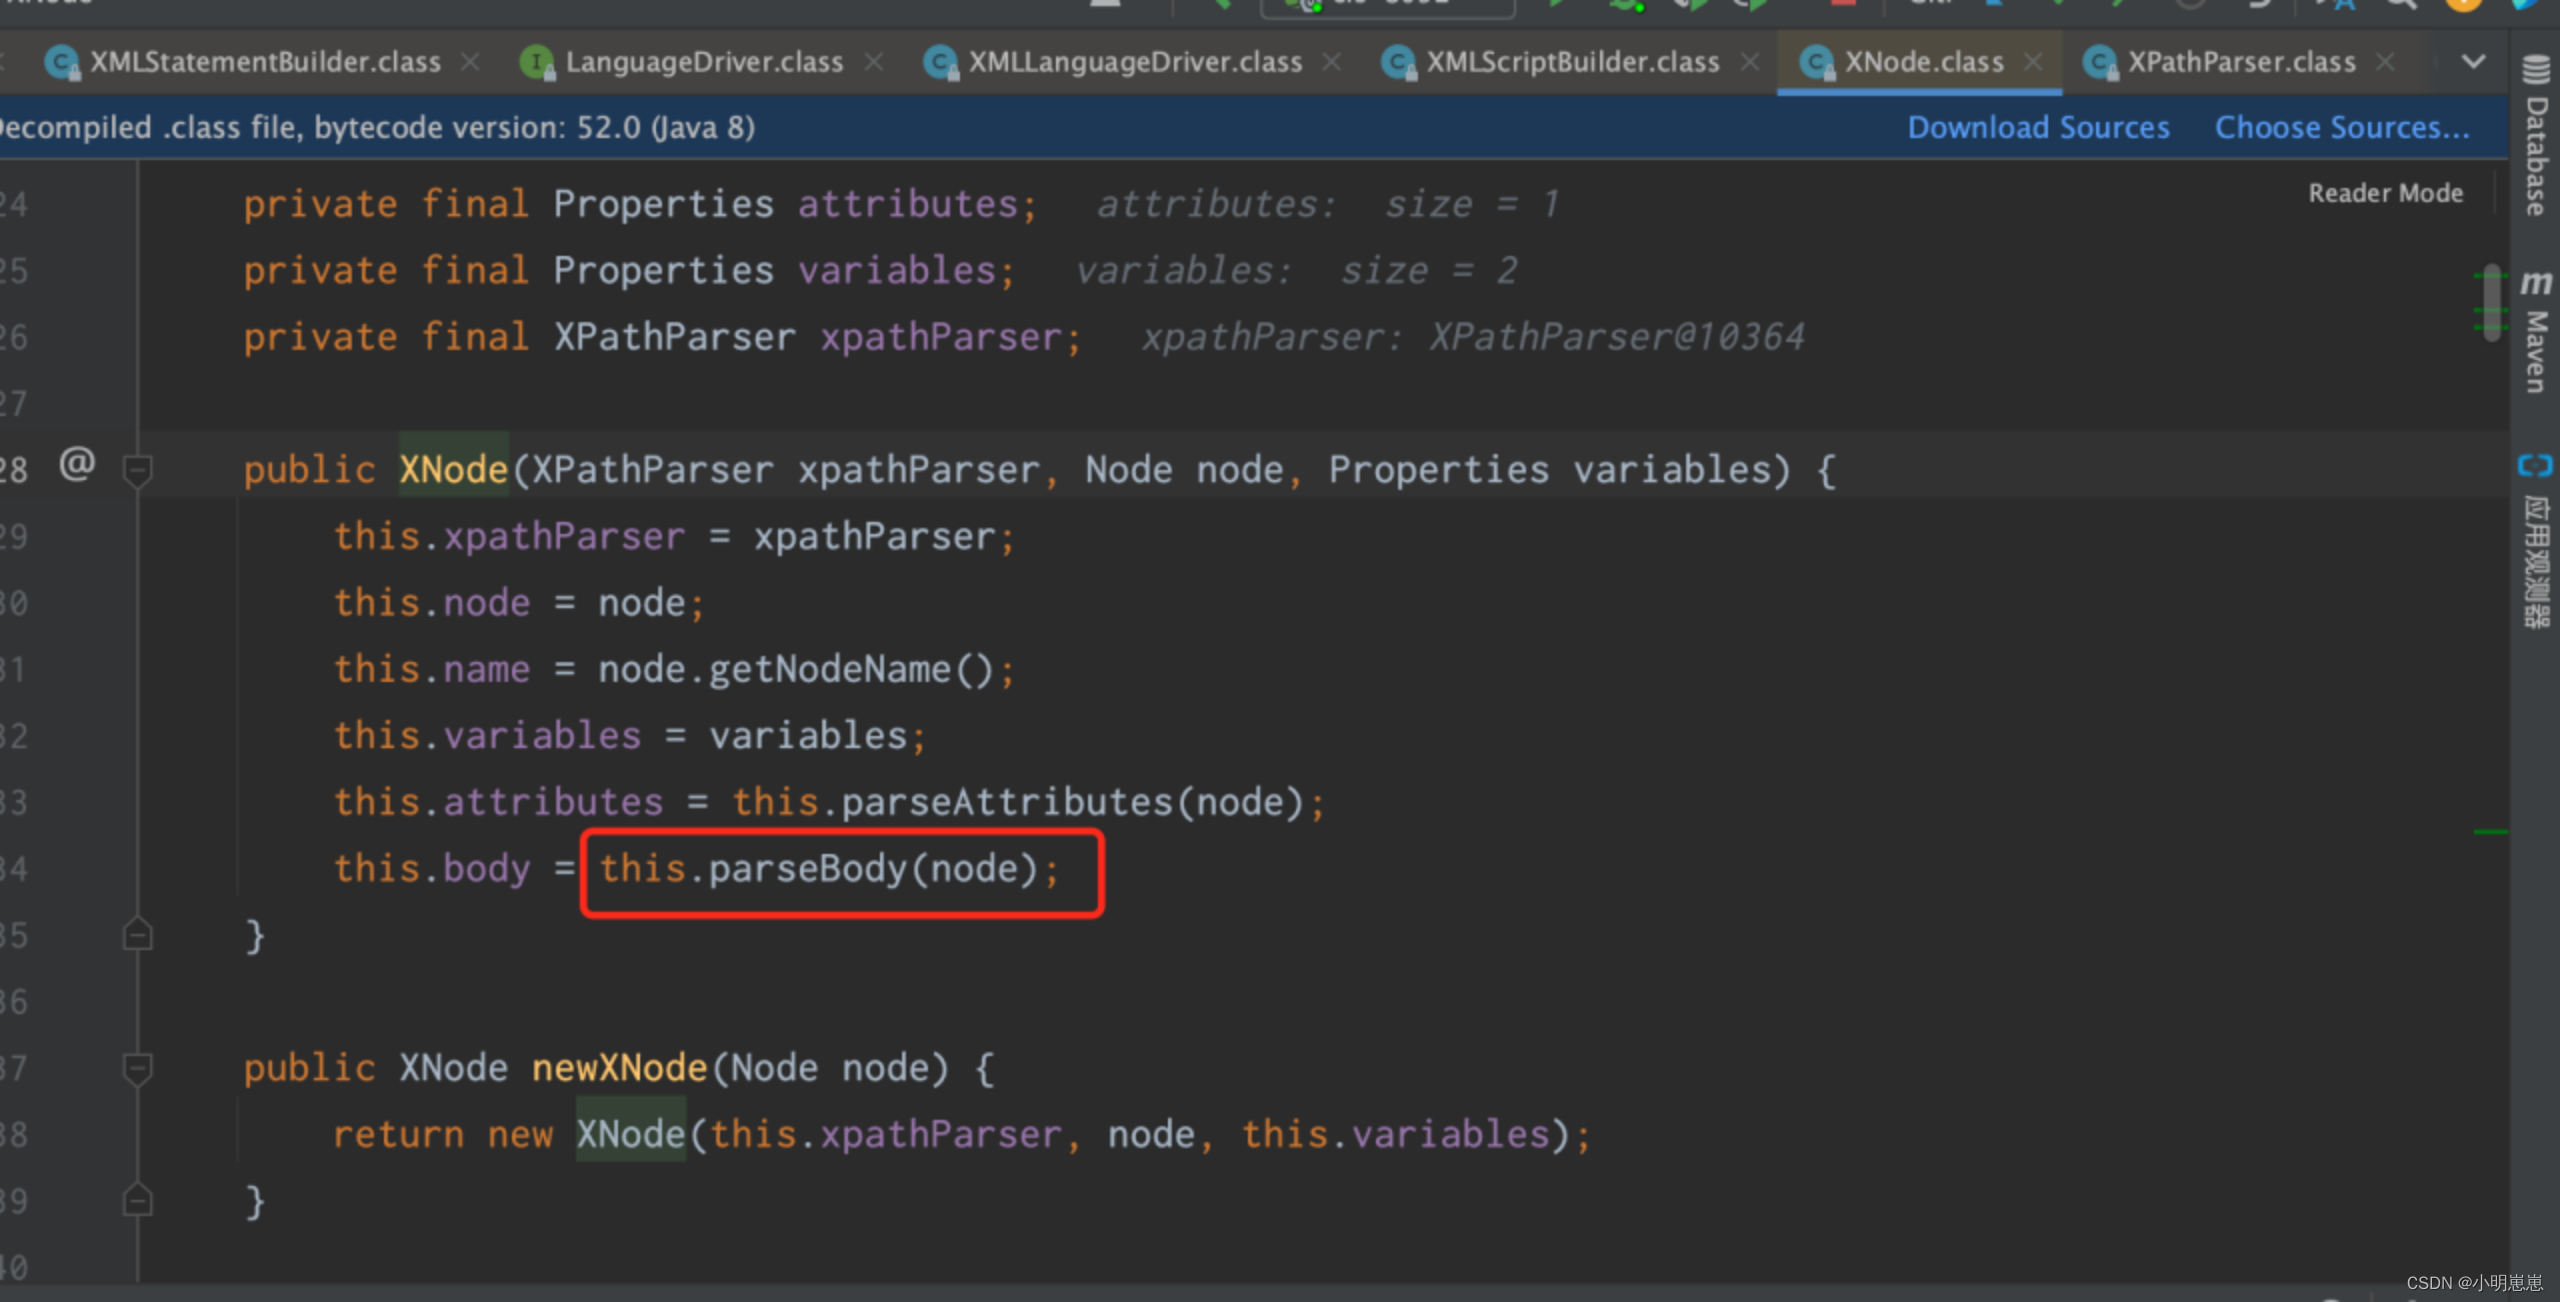The image size is (2560, 1302).
Task: Click the 'Properties variables' constructor parameter
Action: point(1560,470)
